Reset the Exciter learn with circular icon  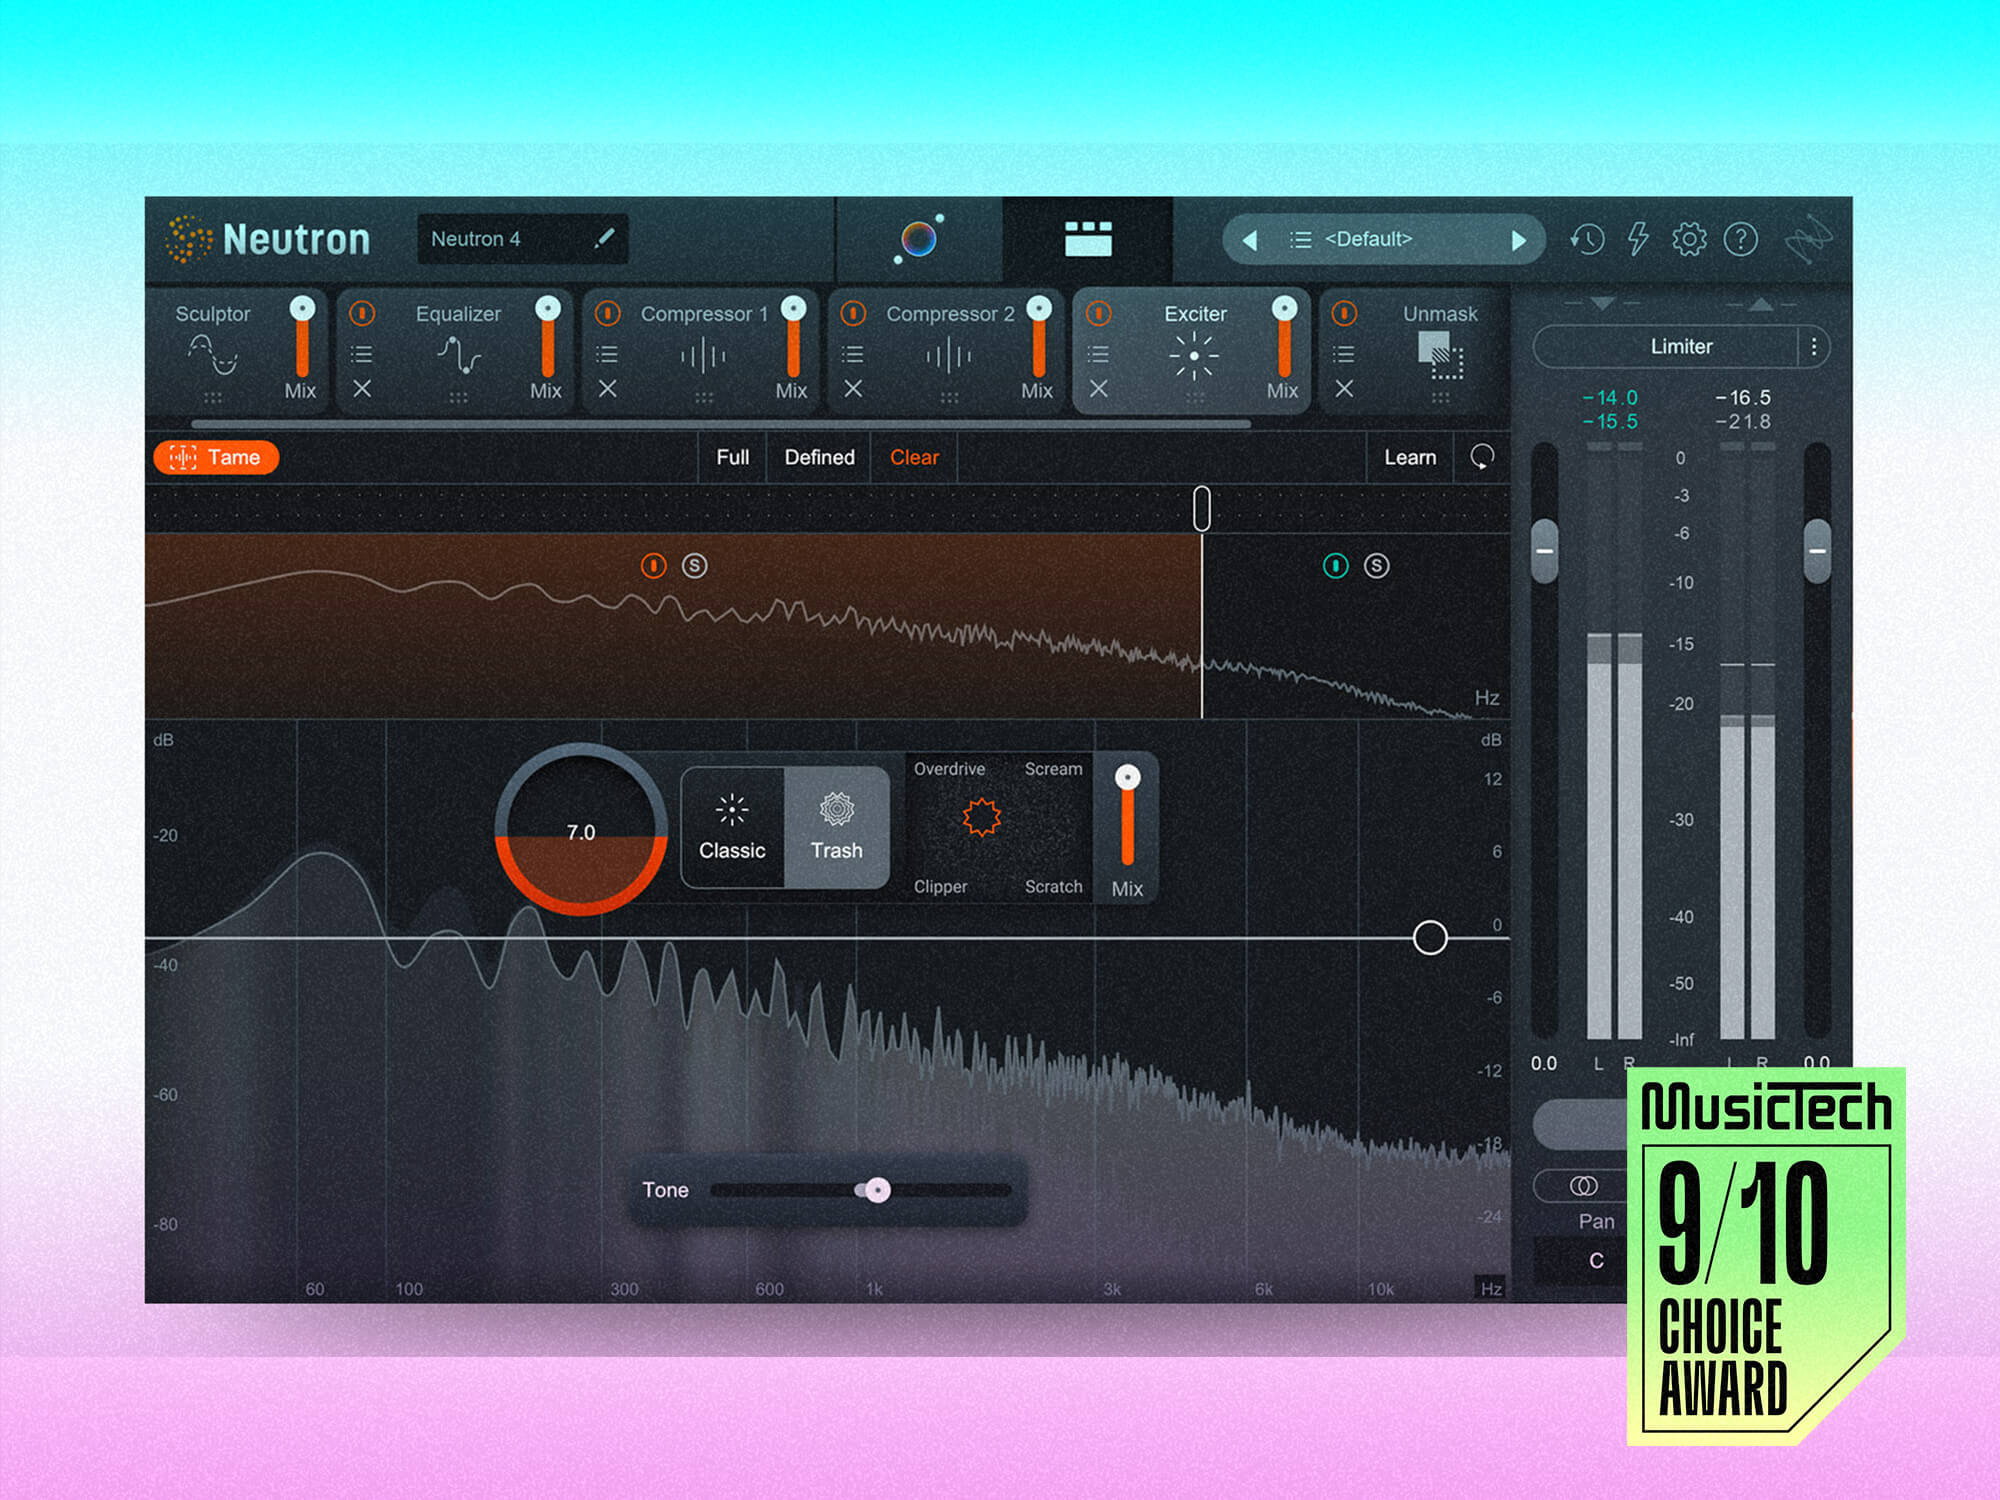tap(1482, 457)
